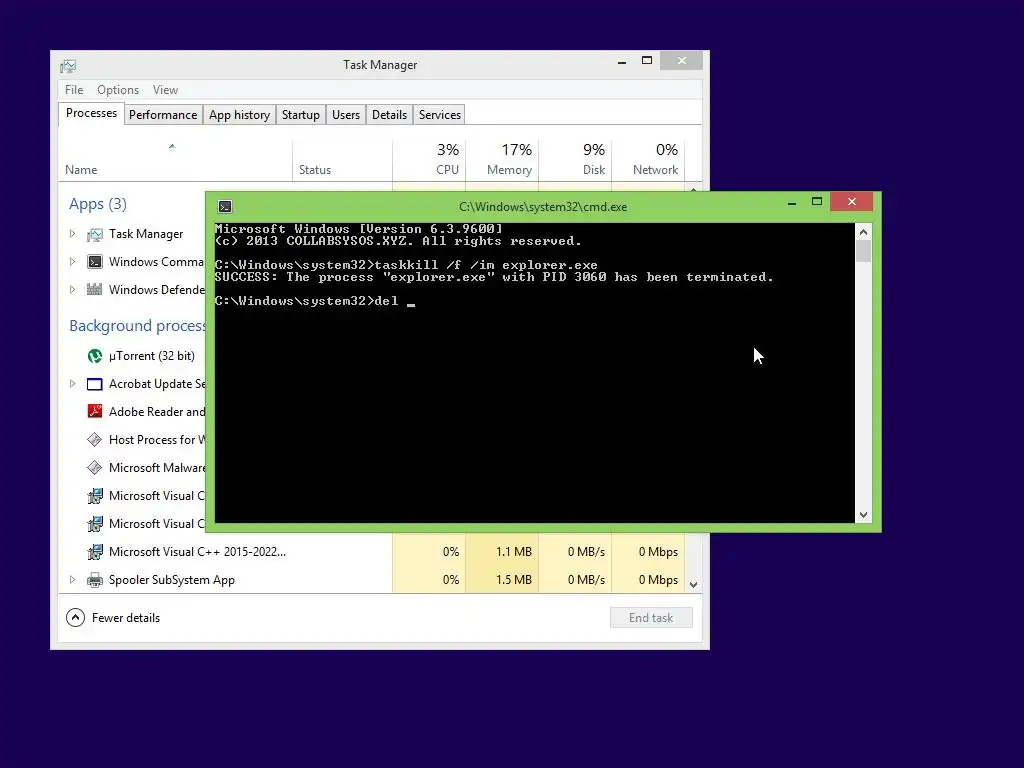Sort by the CPU column header
The image size is (1024, 768).
pos(429,161)
